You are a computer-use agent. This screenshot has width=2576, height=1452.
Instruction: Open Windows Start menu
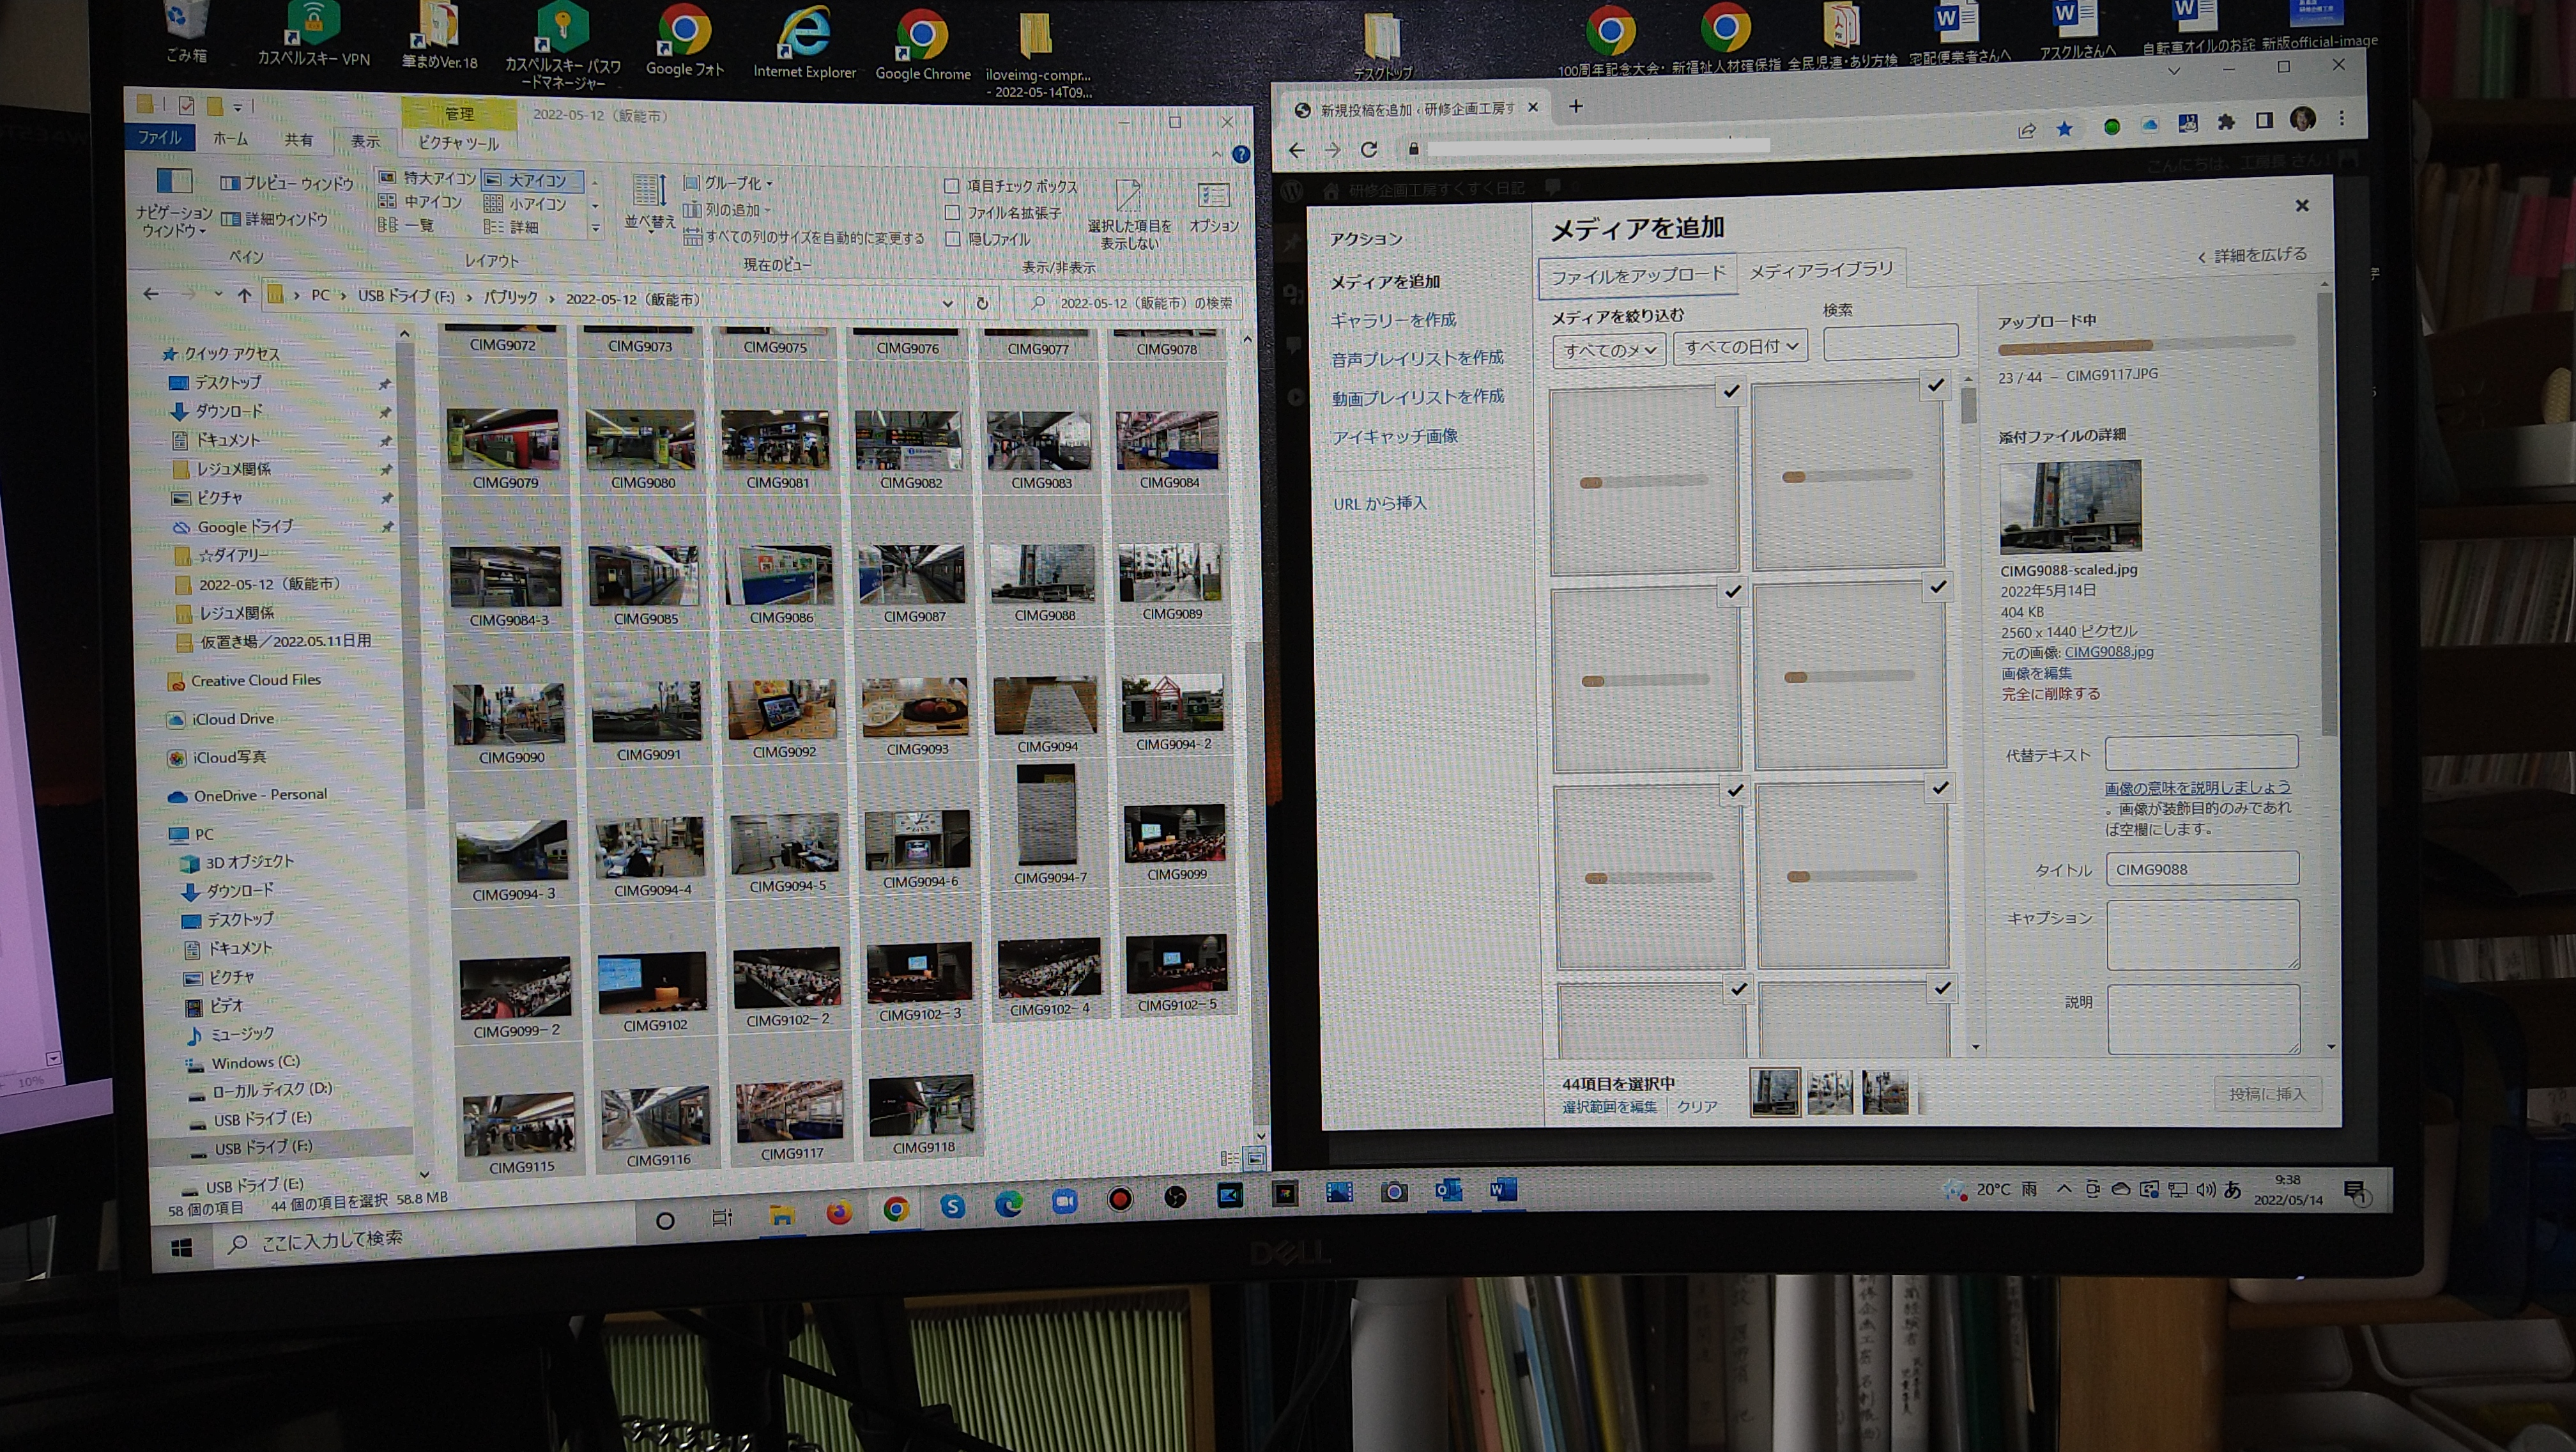tap(182, 1247)
